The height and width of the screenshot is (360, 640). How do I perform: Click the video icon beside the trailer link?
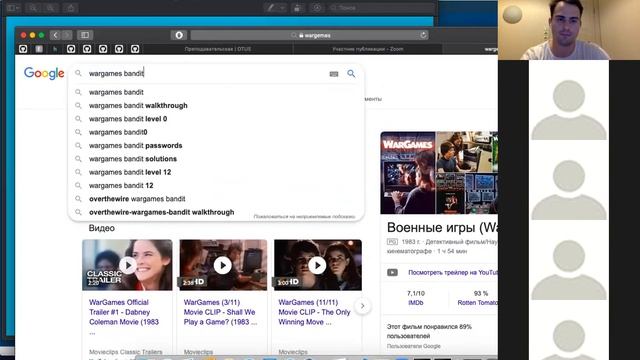392,272
